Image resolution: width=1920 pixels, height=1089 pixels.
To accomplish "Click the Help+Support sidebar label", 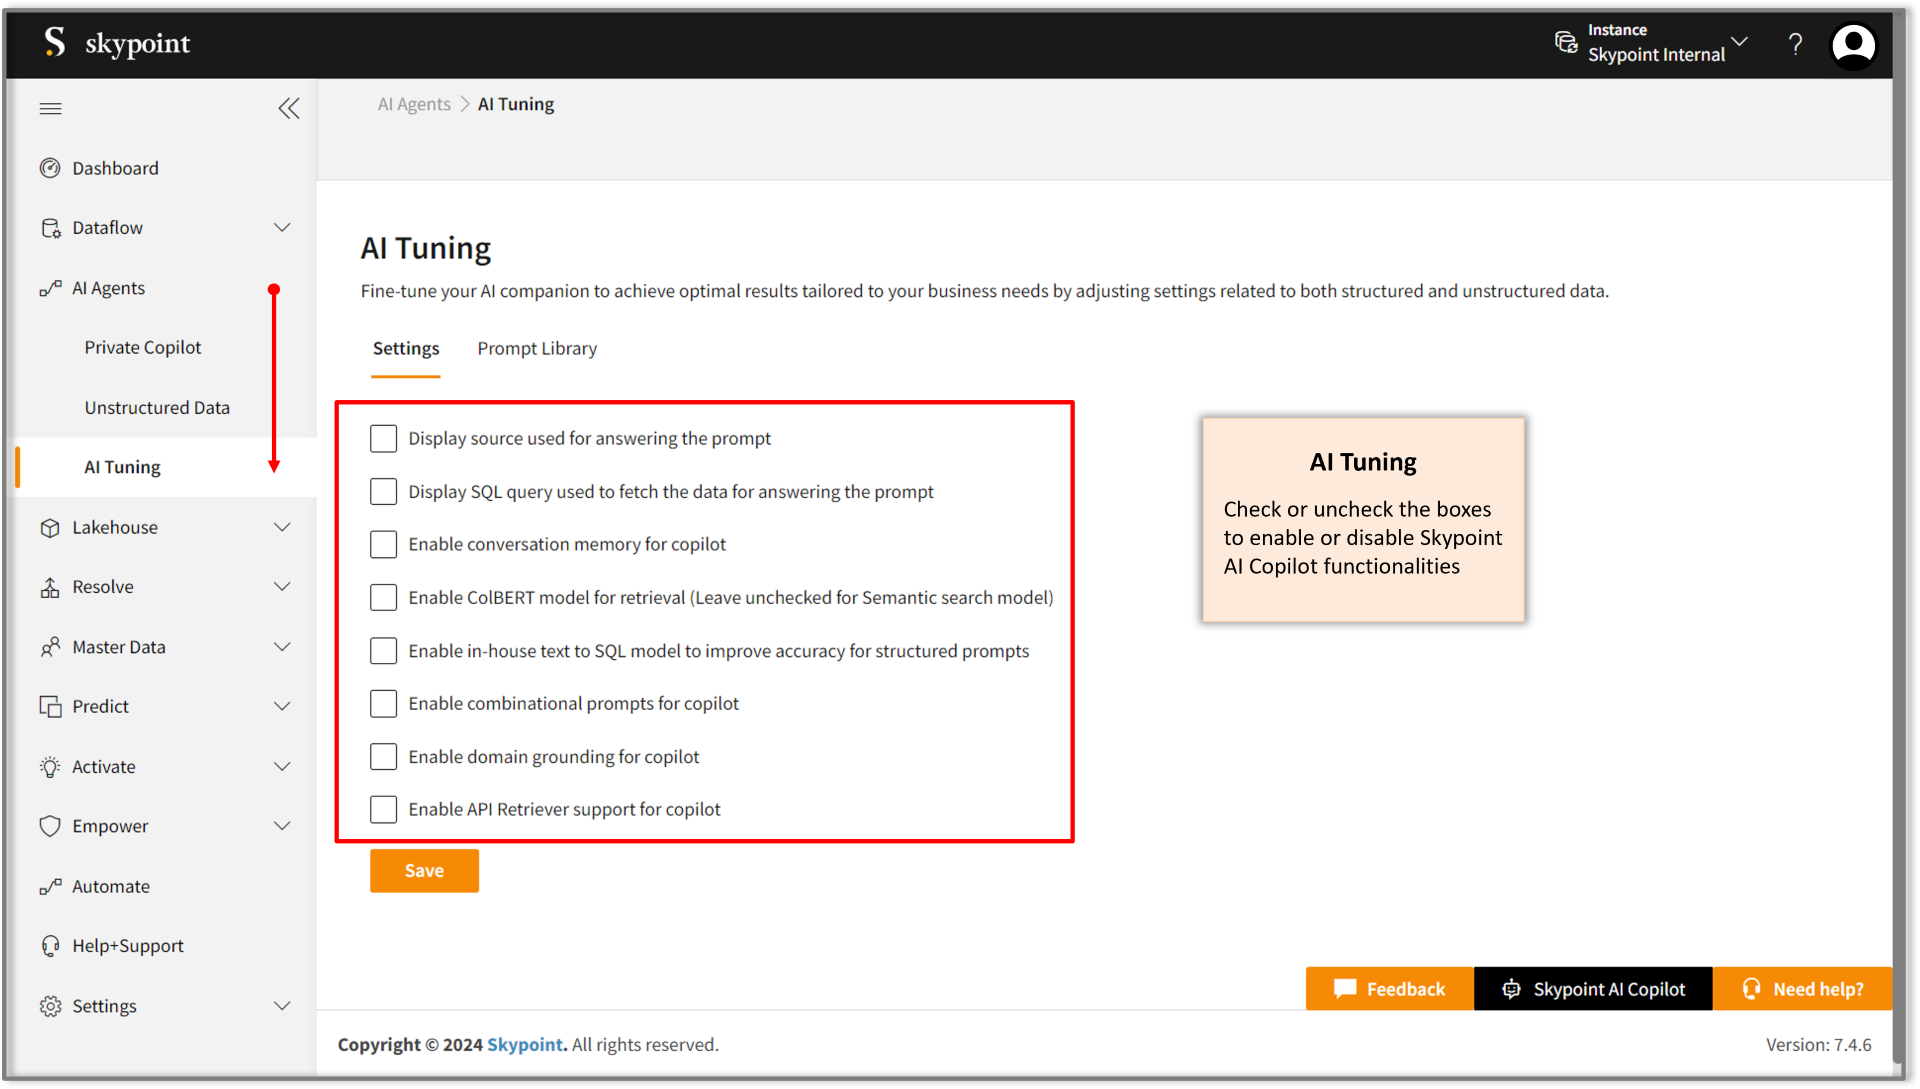I will tap(128, 946).
